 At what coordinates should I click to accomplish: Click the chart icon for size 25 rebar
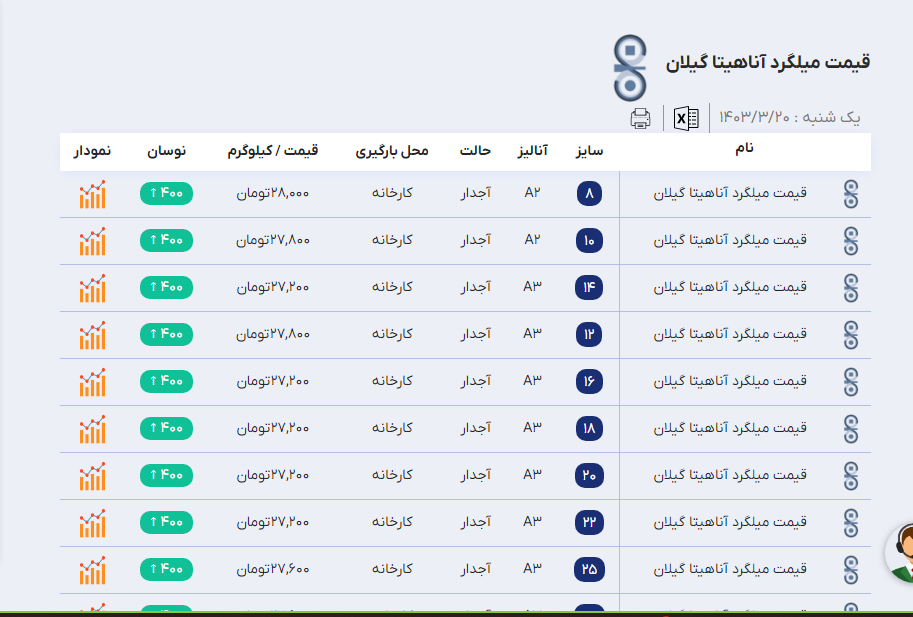92,570
